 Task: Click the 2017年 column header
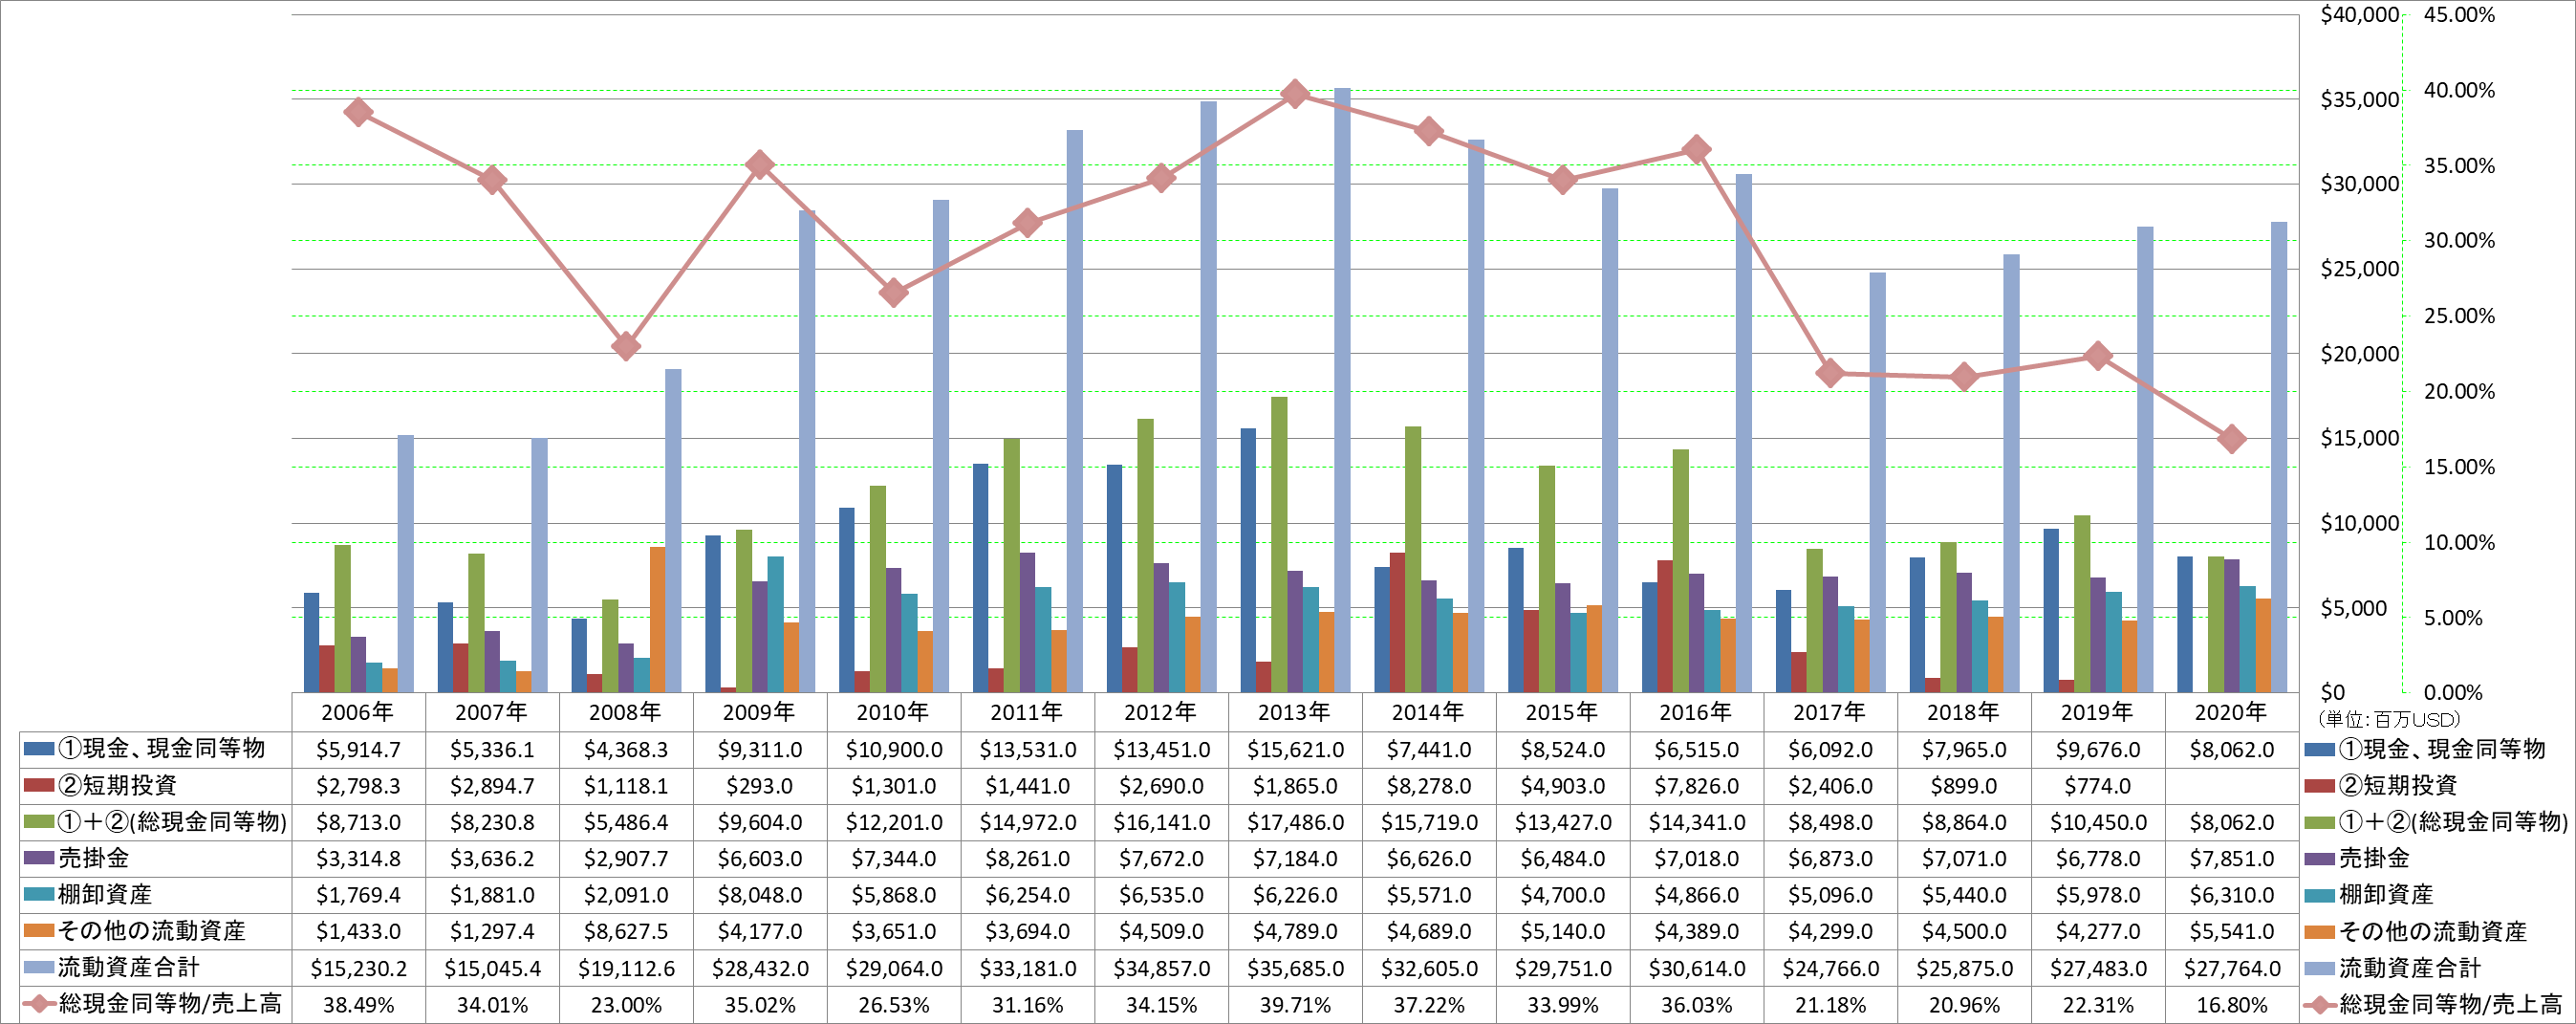1830,712
